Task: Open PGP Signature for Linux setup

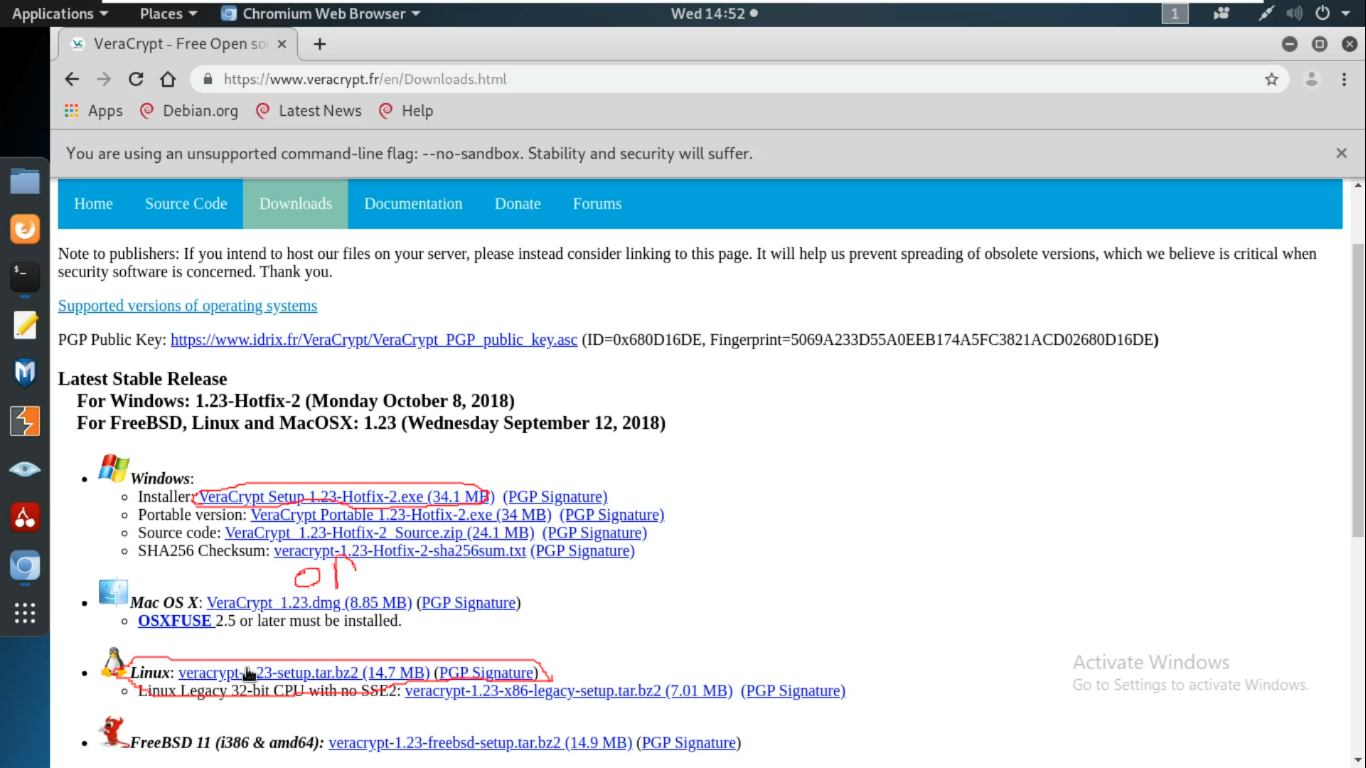Action: click(x=486, y=673)
